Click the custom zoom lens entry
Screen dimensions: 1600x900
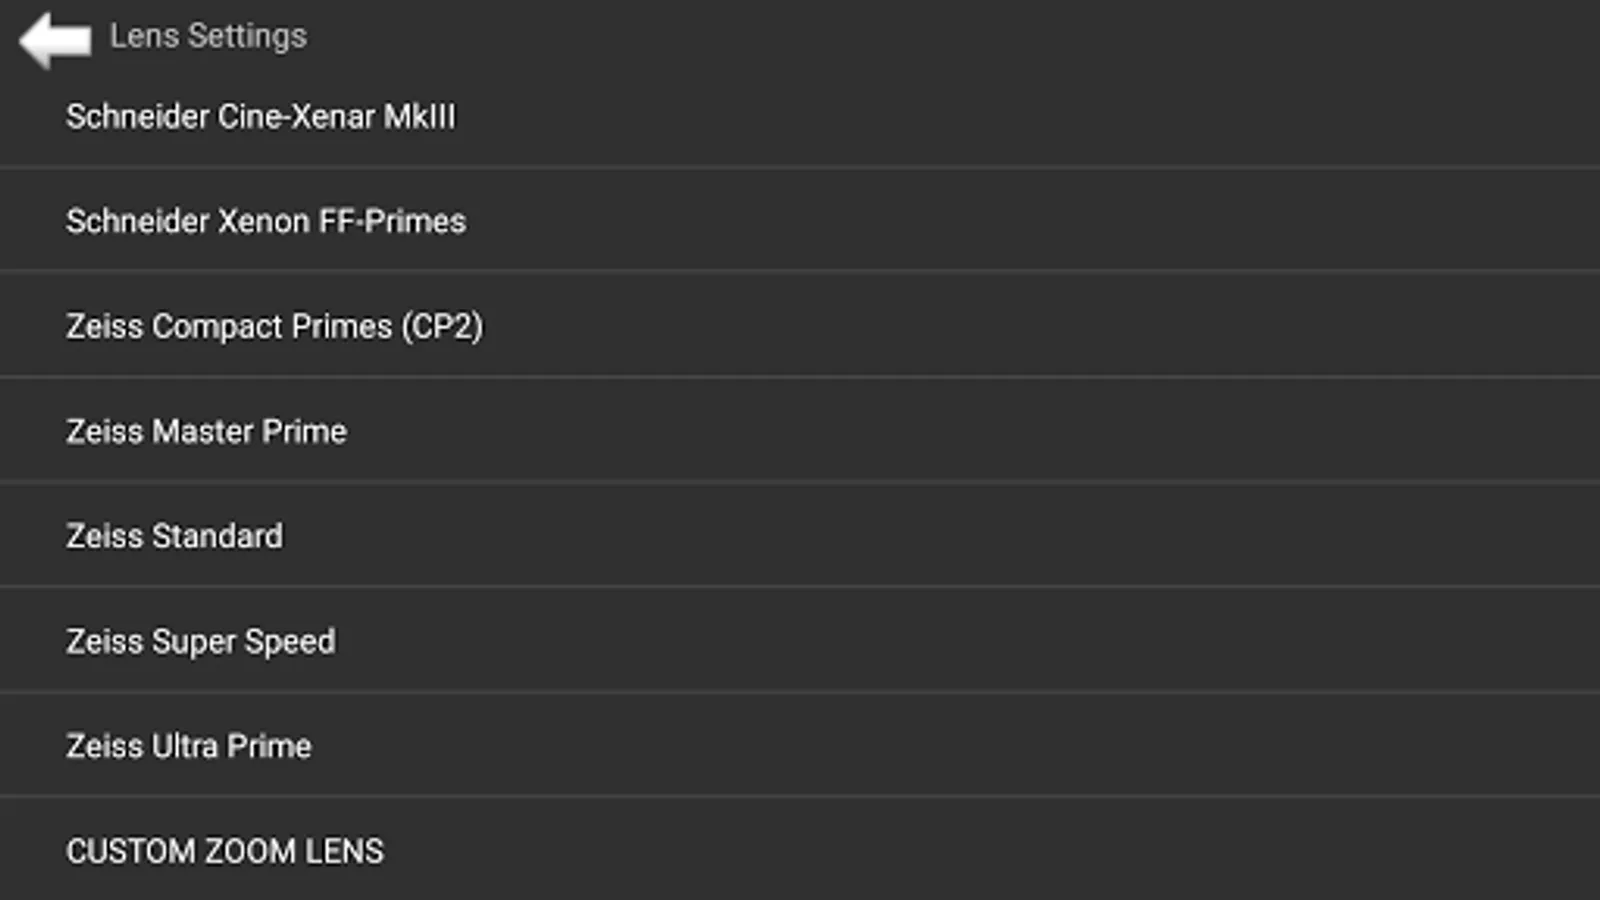click(800, 851)
